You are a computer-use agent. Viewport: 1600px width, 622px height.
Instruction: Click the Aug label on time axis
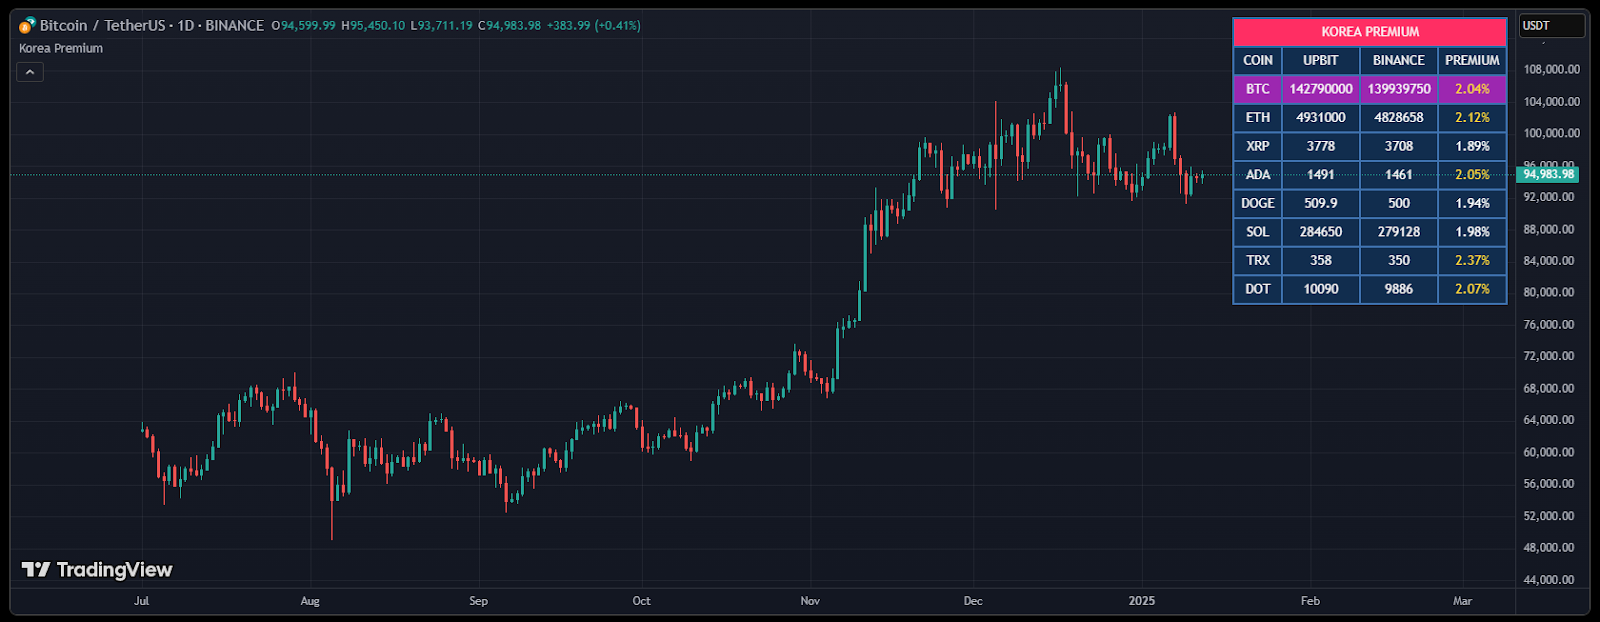tap(310, 601)
